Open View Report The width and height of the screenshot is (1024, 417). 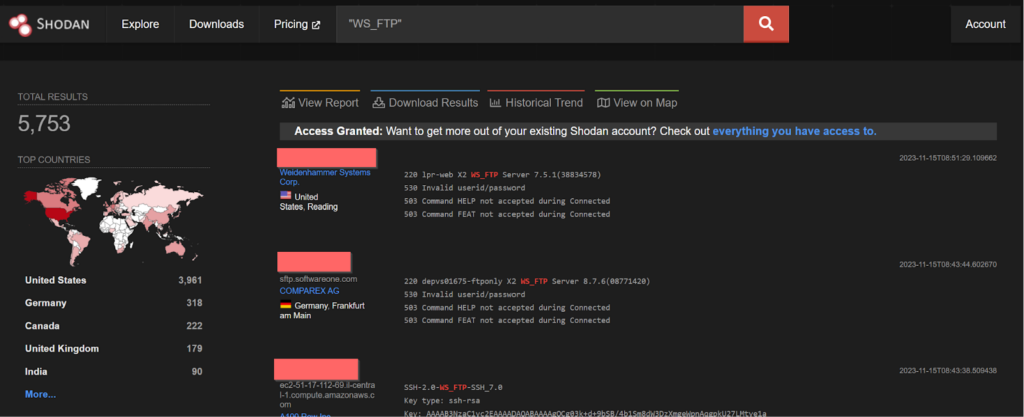tap(320, 102)
